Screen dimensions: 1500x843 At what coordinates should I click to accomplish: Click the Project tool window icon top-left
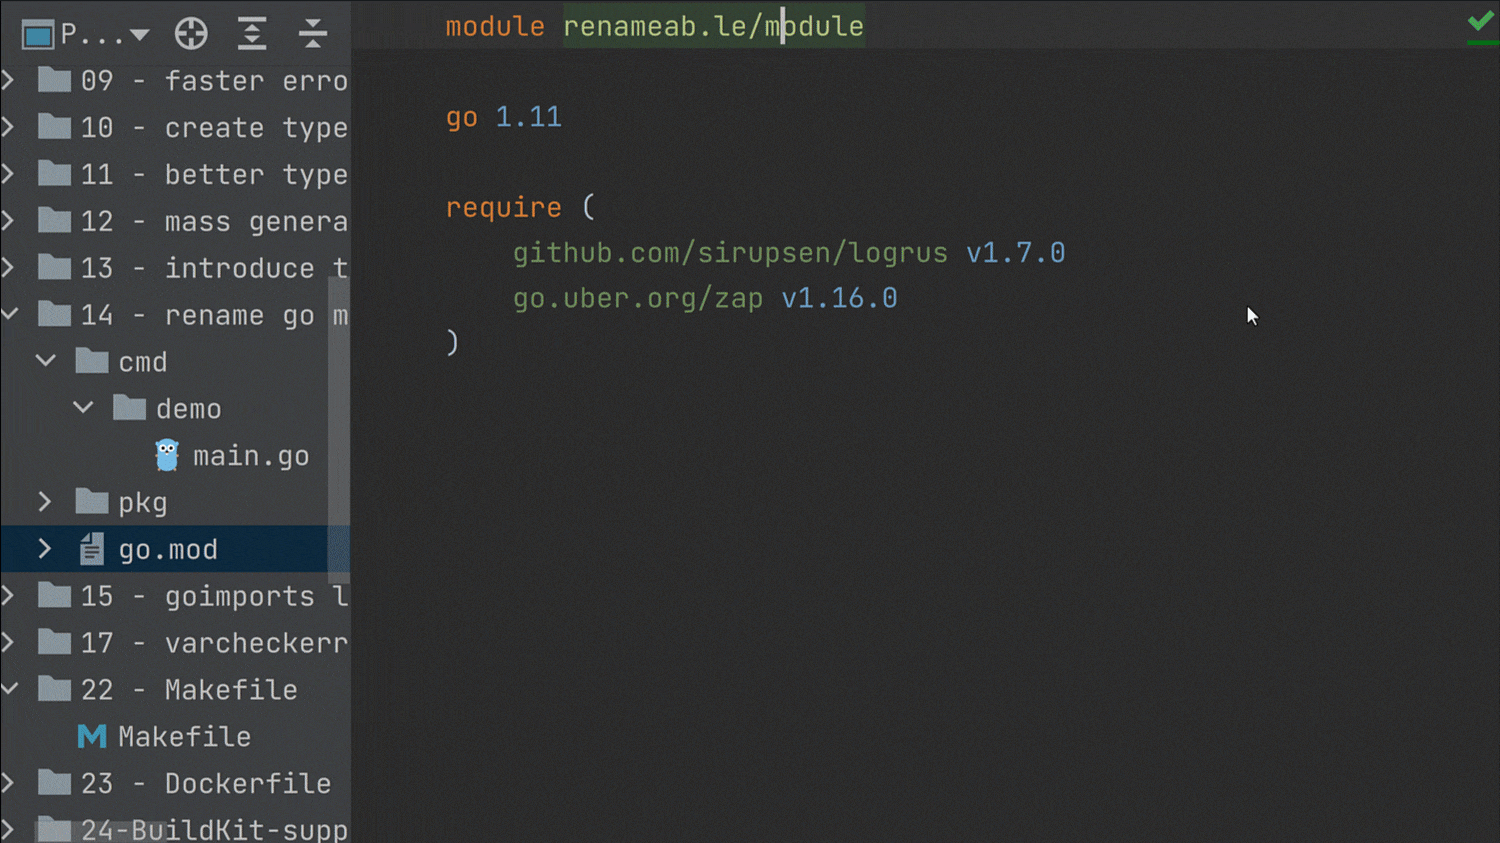[x=37, y=32]
